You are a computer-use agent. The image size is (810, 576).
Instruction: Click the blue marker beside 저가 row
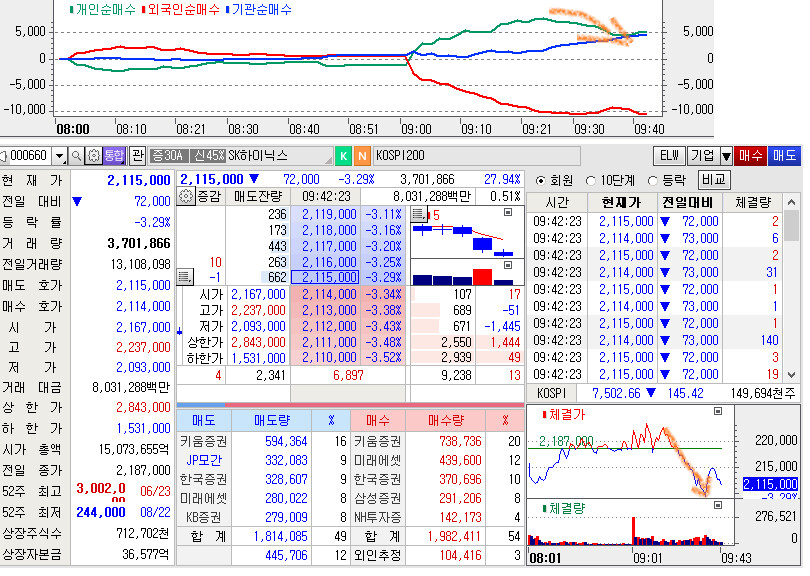tap(179, 332)
